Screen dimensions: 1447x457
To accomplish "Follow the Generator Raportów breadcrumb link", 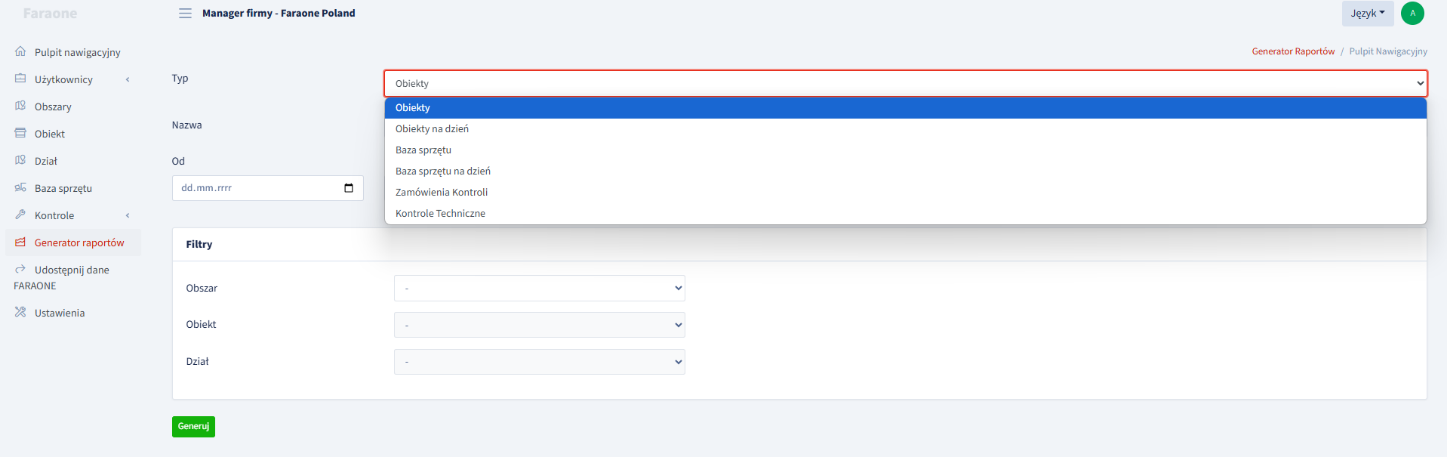I will click(x=1293, y=50).
